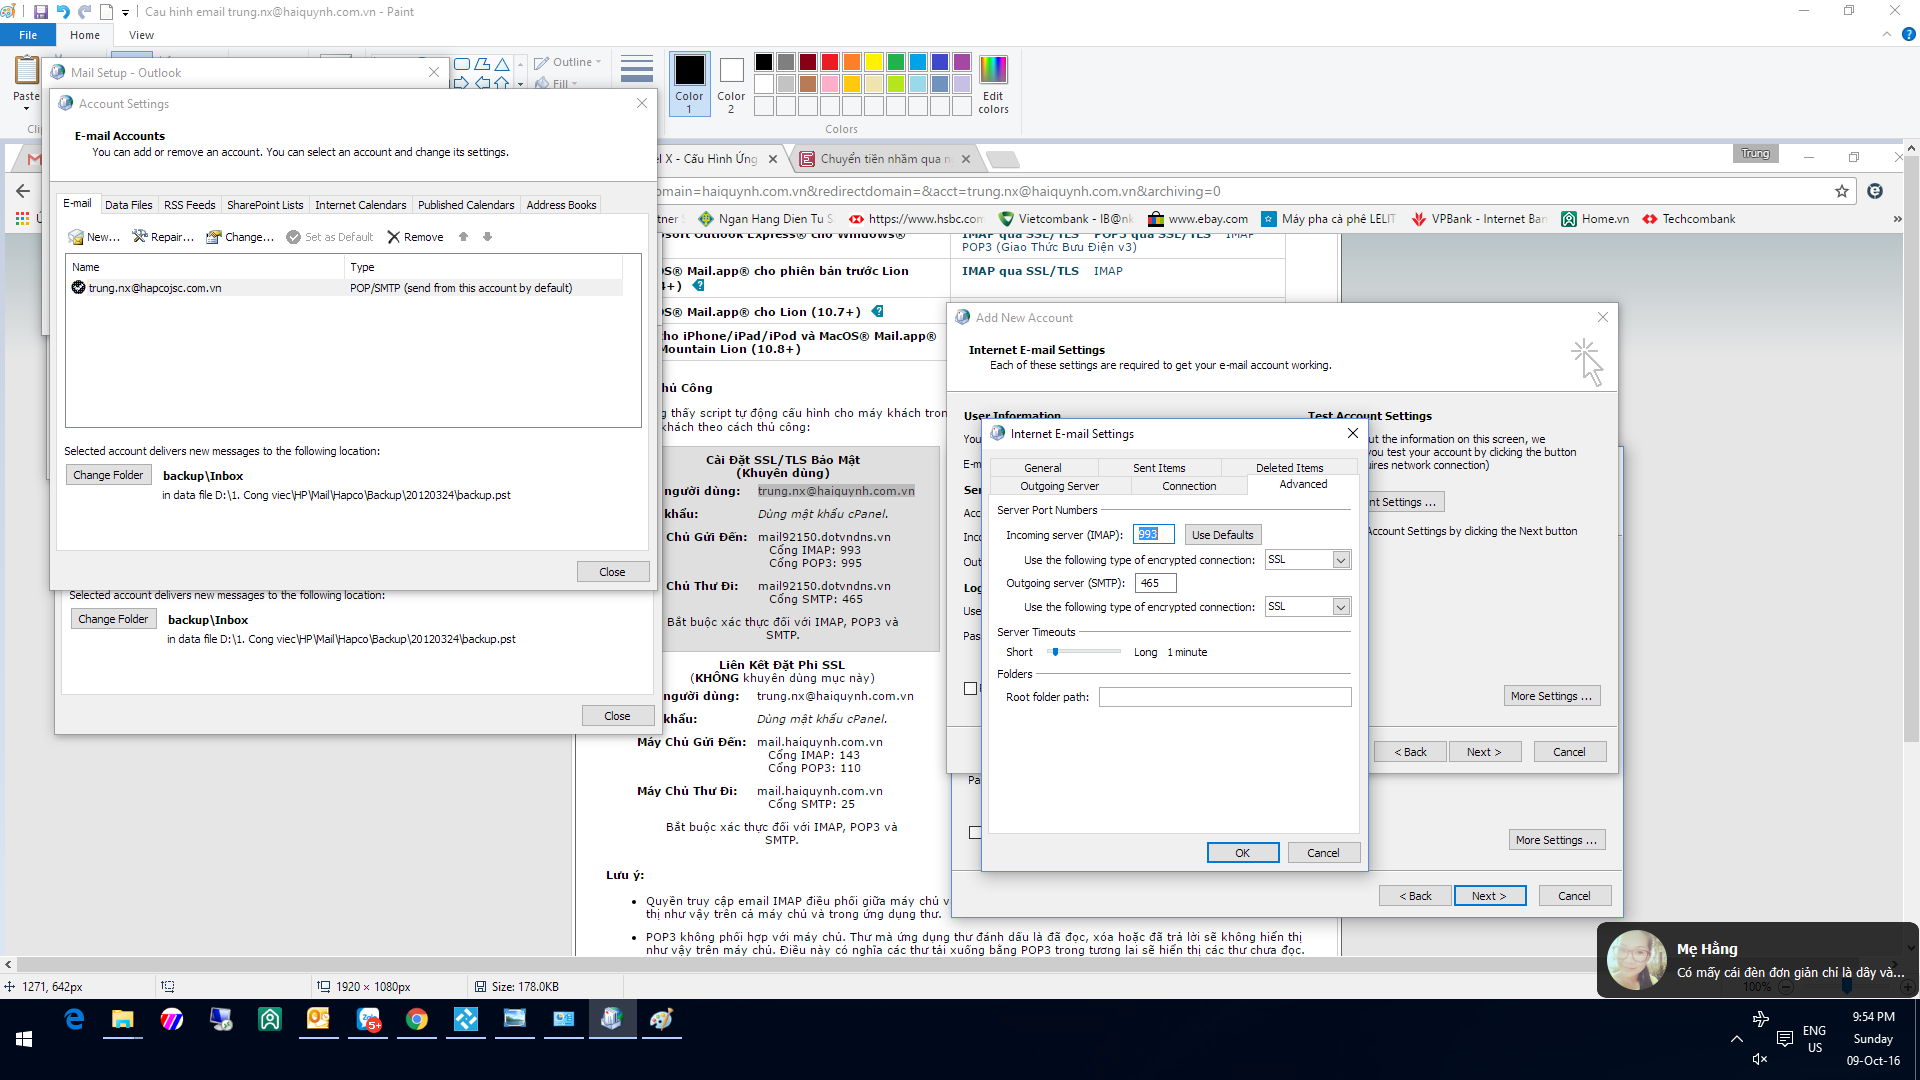Open Microsoft Edge from the taskbar
1920x1080 pixels.
(x=74, y=1019)
